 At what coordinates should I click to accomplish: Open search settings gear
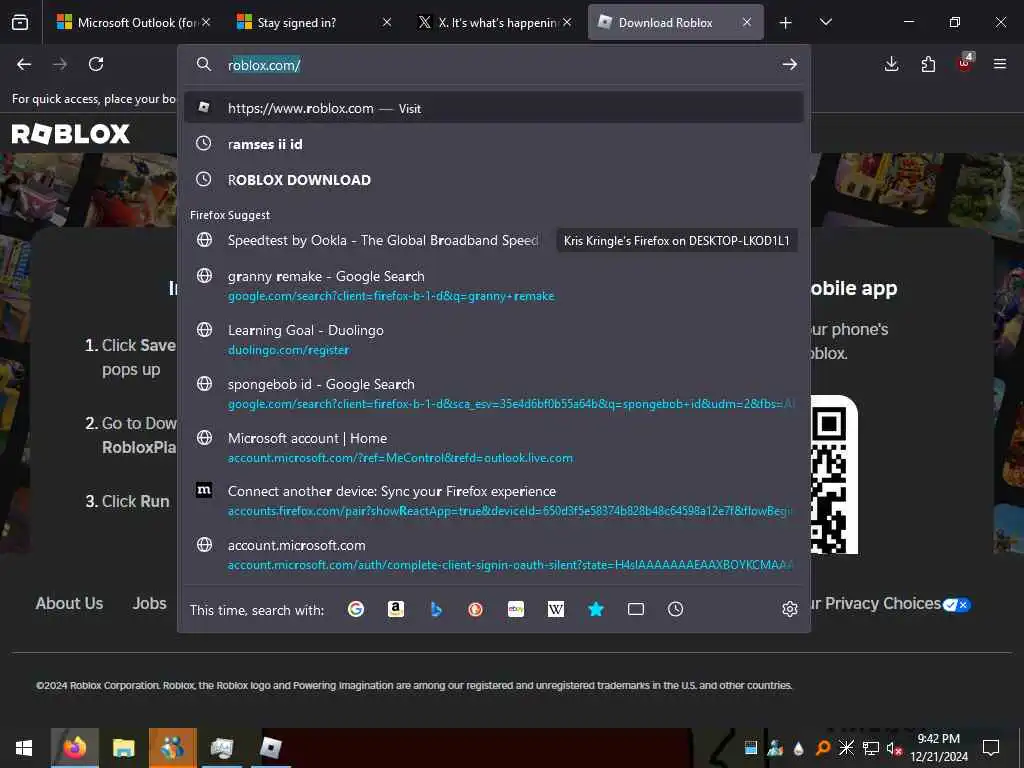click(x=790, y=609)
